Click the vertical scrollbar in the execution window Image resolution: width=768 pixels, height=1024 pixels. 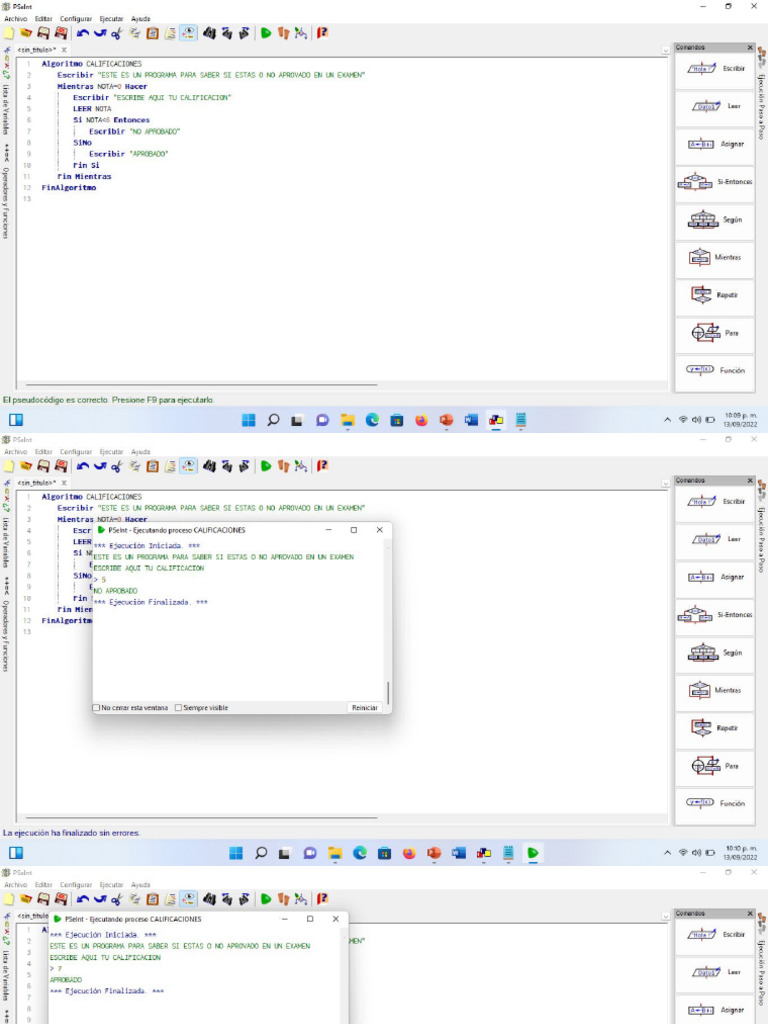pyautogui.click(x=388, y=692)
